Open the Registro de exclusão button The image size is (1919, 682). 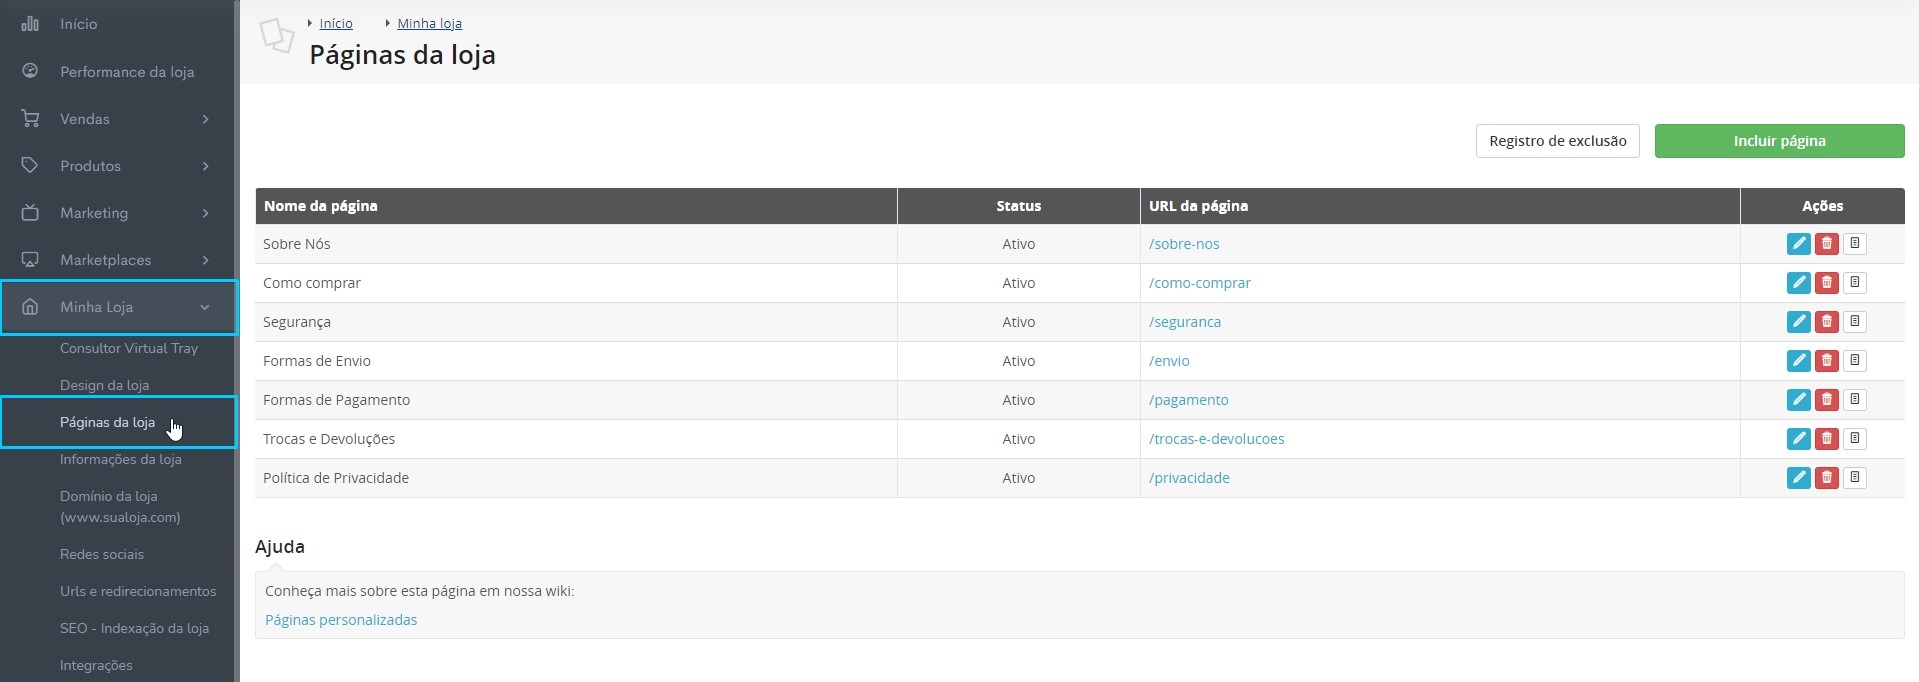1557,141
